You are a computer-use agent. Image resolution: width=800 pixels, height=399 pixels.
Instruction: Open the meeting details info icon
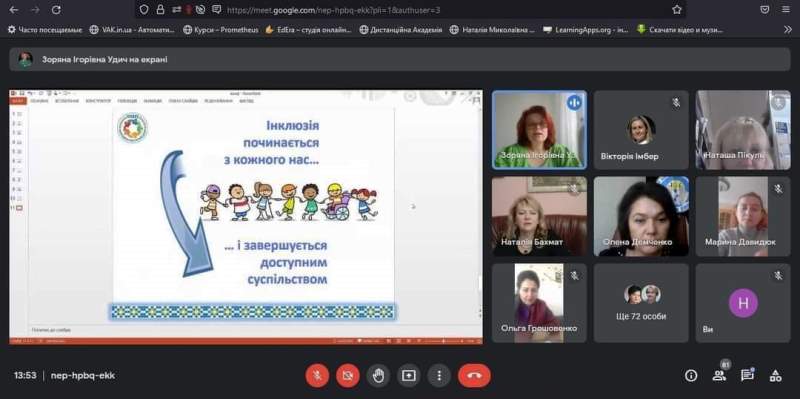tap(691, 376)
